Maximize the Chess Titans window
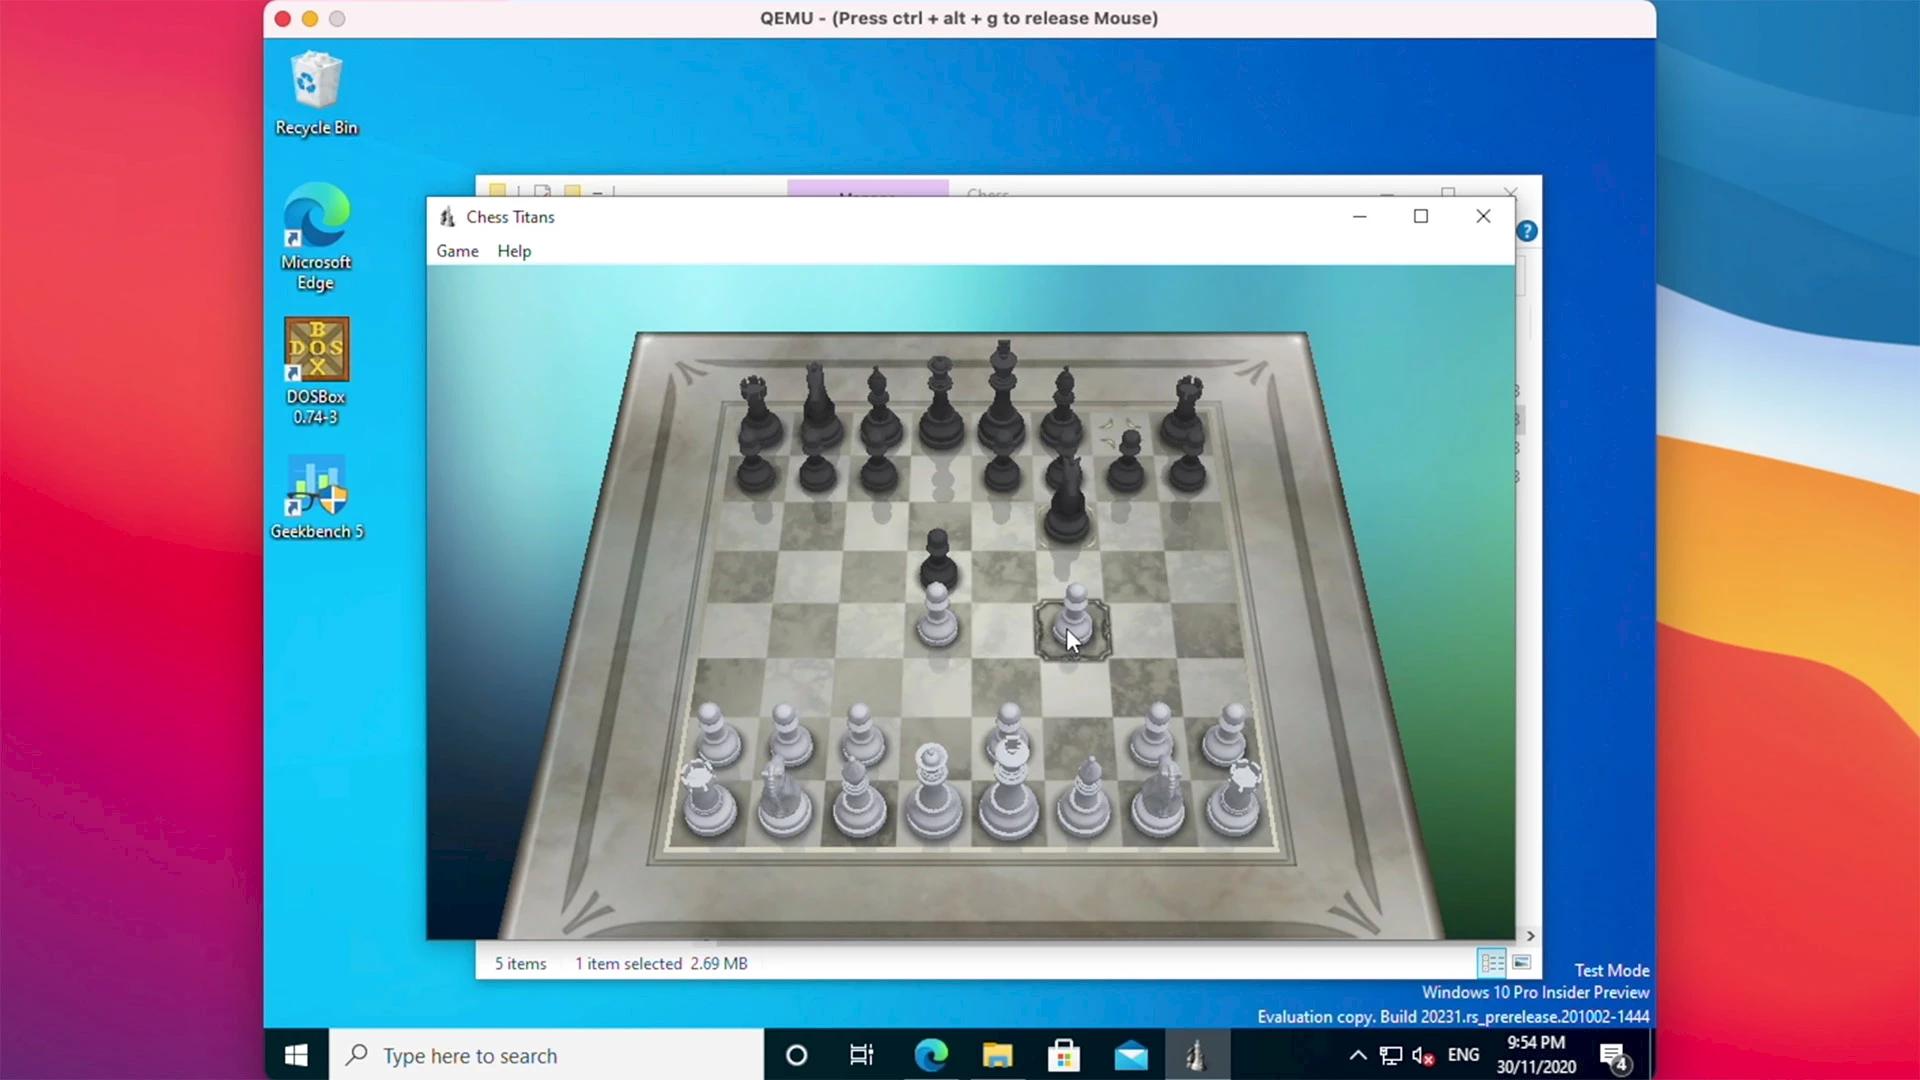The width and height of the screenshot is (1920, 1080). click(x=1421, y=216)
